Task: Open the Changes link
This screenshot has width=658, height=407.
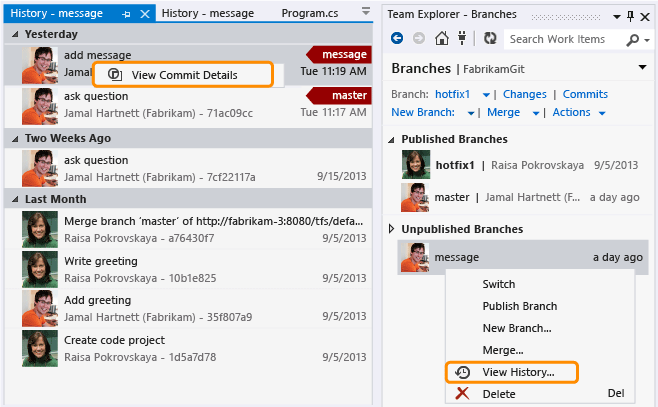Action: click(x=525, y=94)
